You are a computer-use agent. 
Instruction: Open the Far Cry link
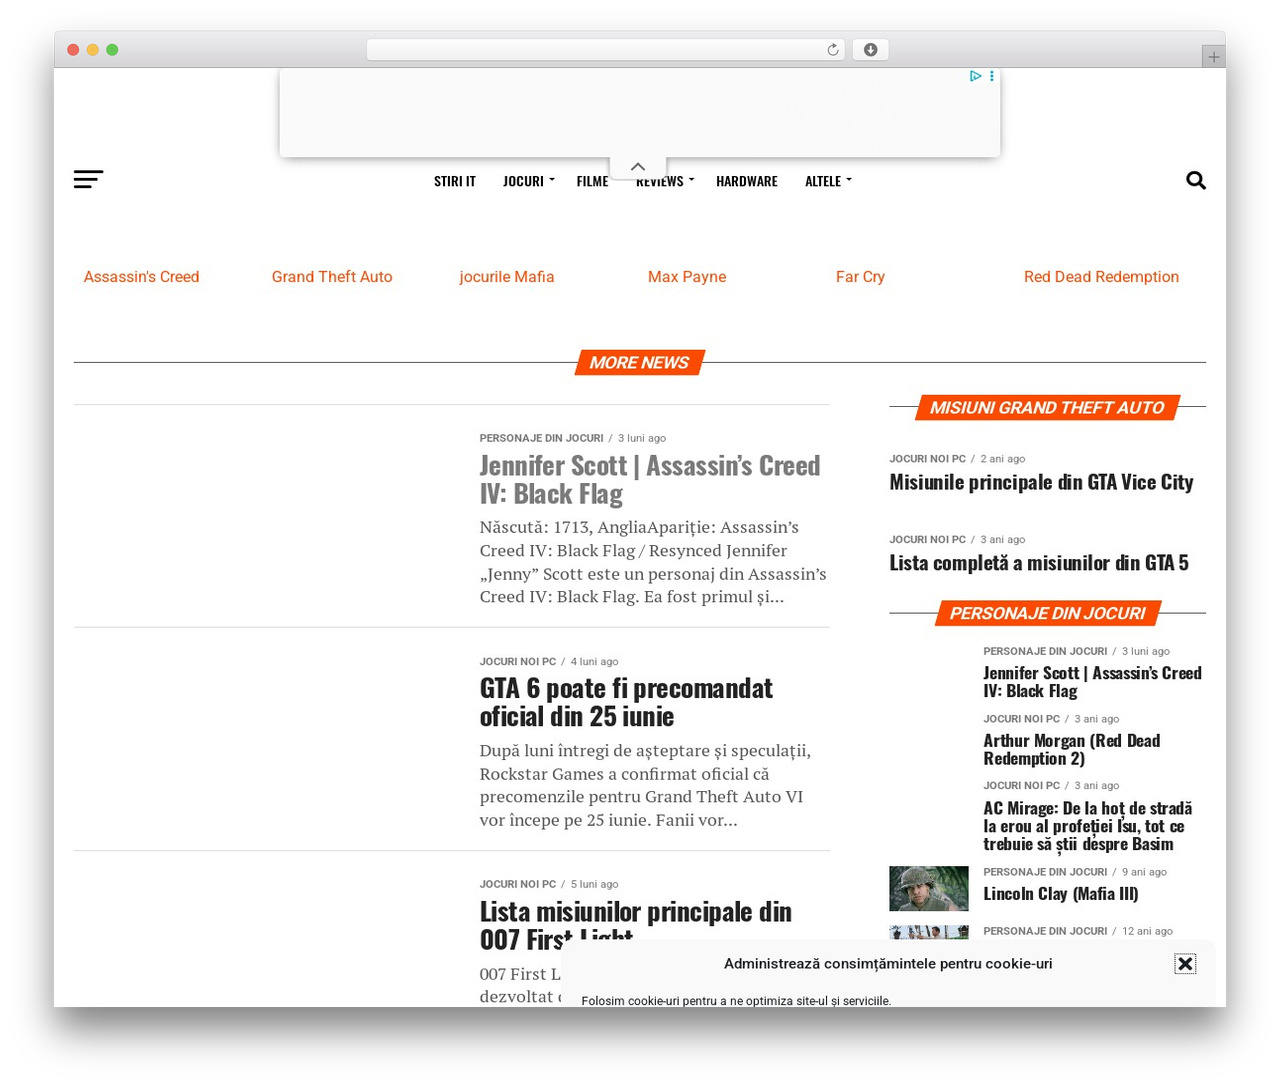(x=860, y=277)
